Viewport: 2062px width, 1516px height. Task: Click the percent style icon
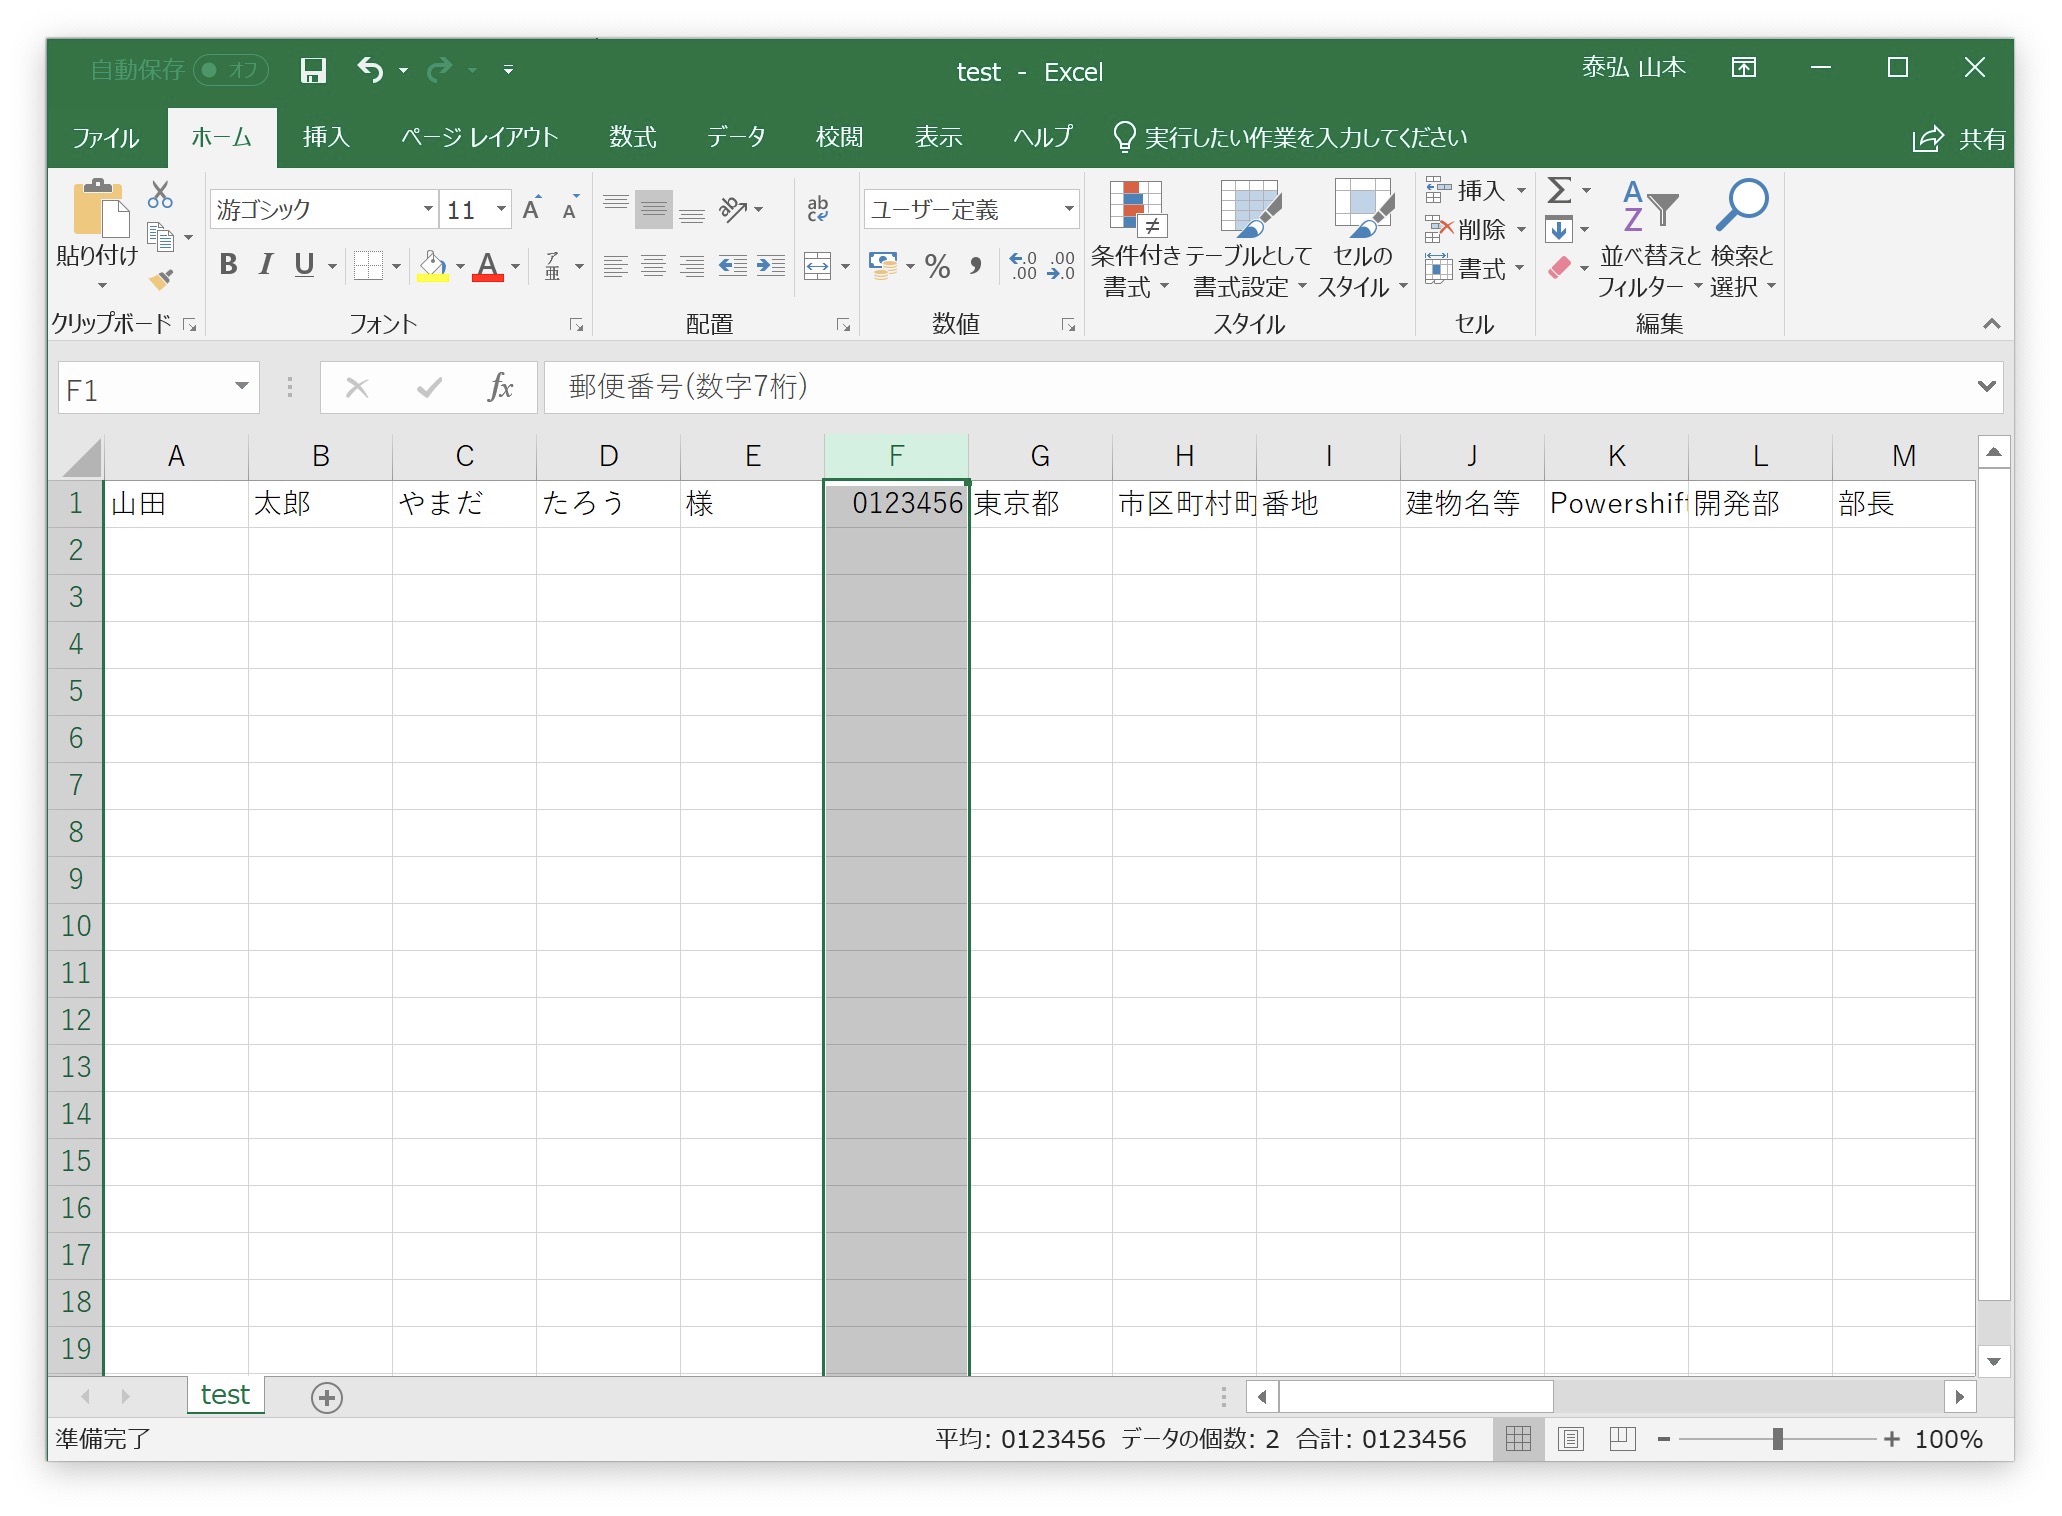[x=937, y=266]
